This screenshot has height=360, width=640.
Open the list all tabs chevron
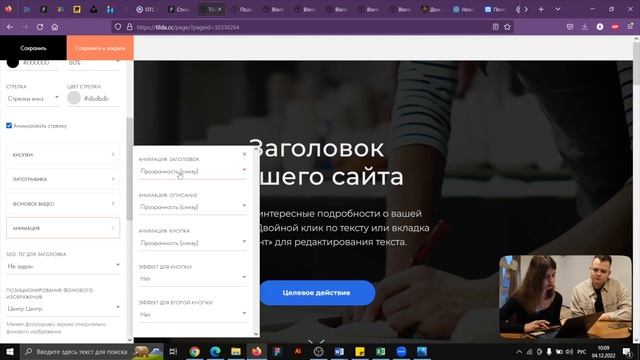(558, 9)
